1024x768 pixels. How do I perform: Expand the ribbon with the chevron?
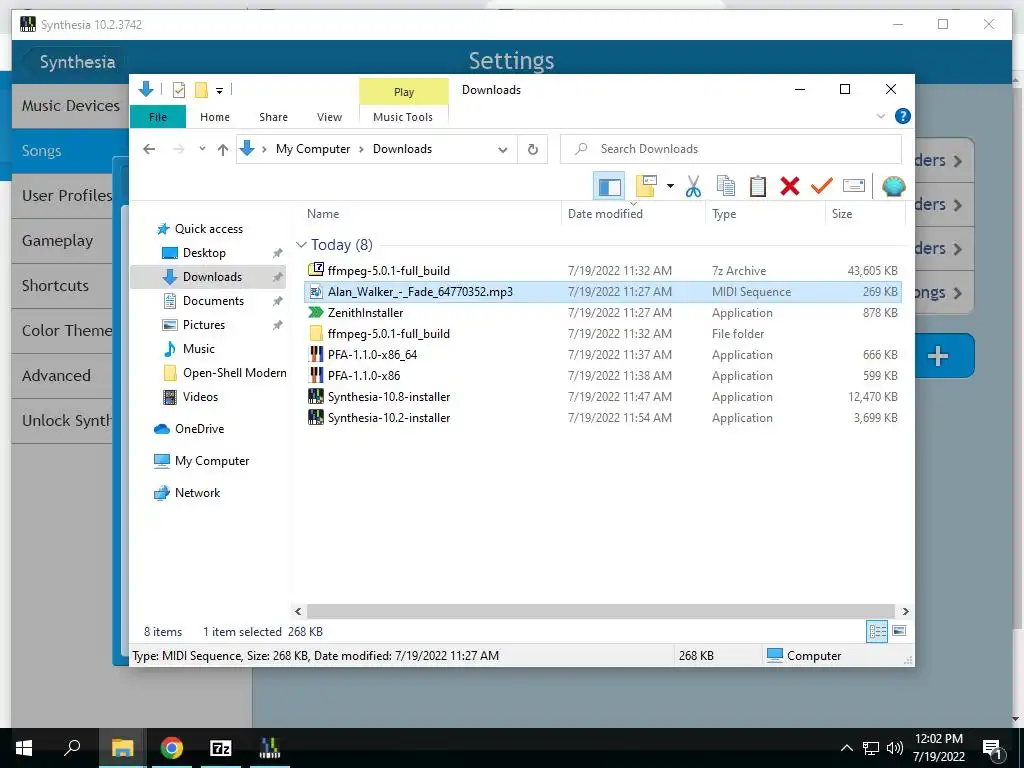pyautogui.click(x=880, y=116)
